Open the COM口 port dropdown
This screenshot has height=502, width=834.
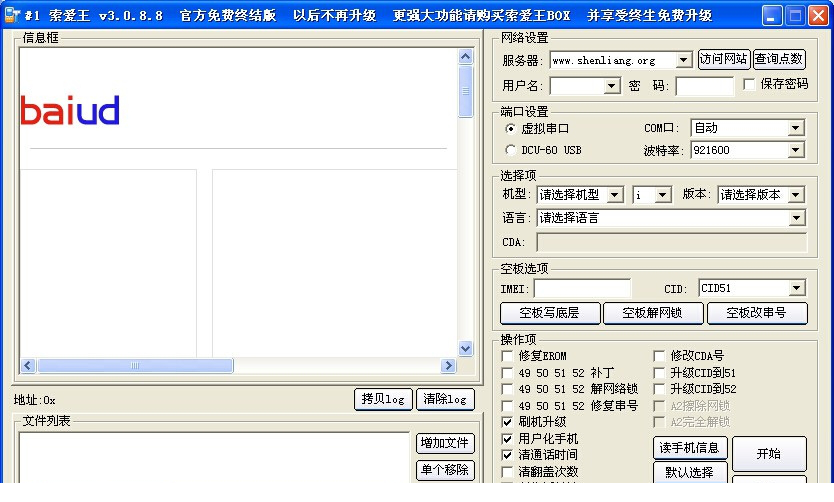796,128
